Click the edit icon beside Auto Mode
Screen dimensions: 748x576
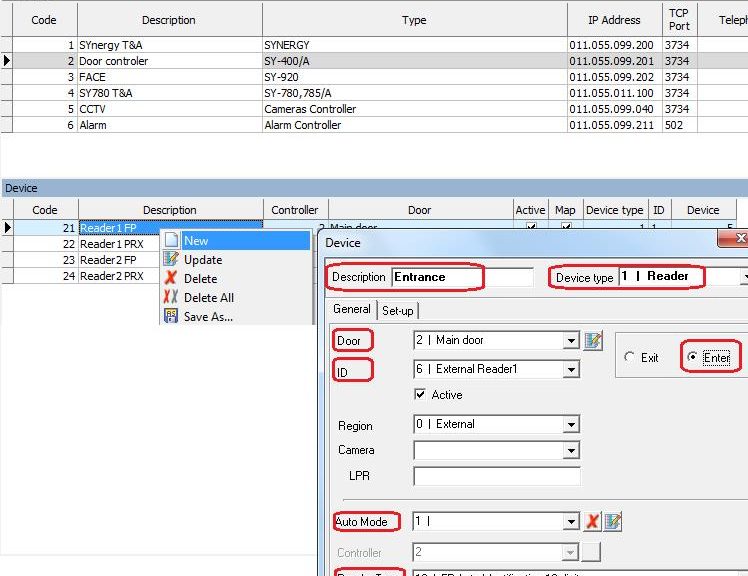pos(613,522)
